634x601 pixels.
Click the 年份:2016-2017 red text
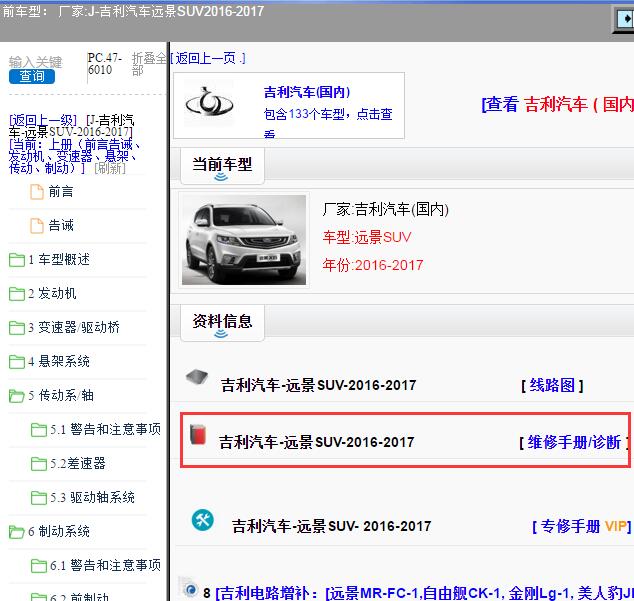click(x=373, y=265)
